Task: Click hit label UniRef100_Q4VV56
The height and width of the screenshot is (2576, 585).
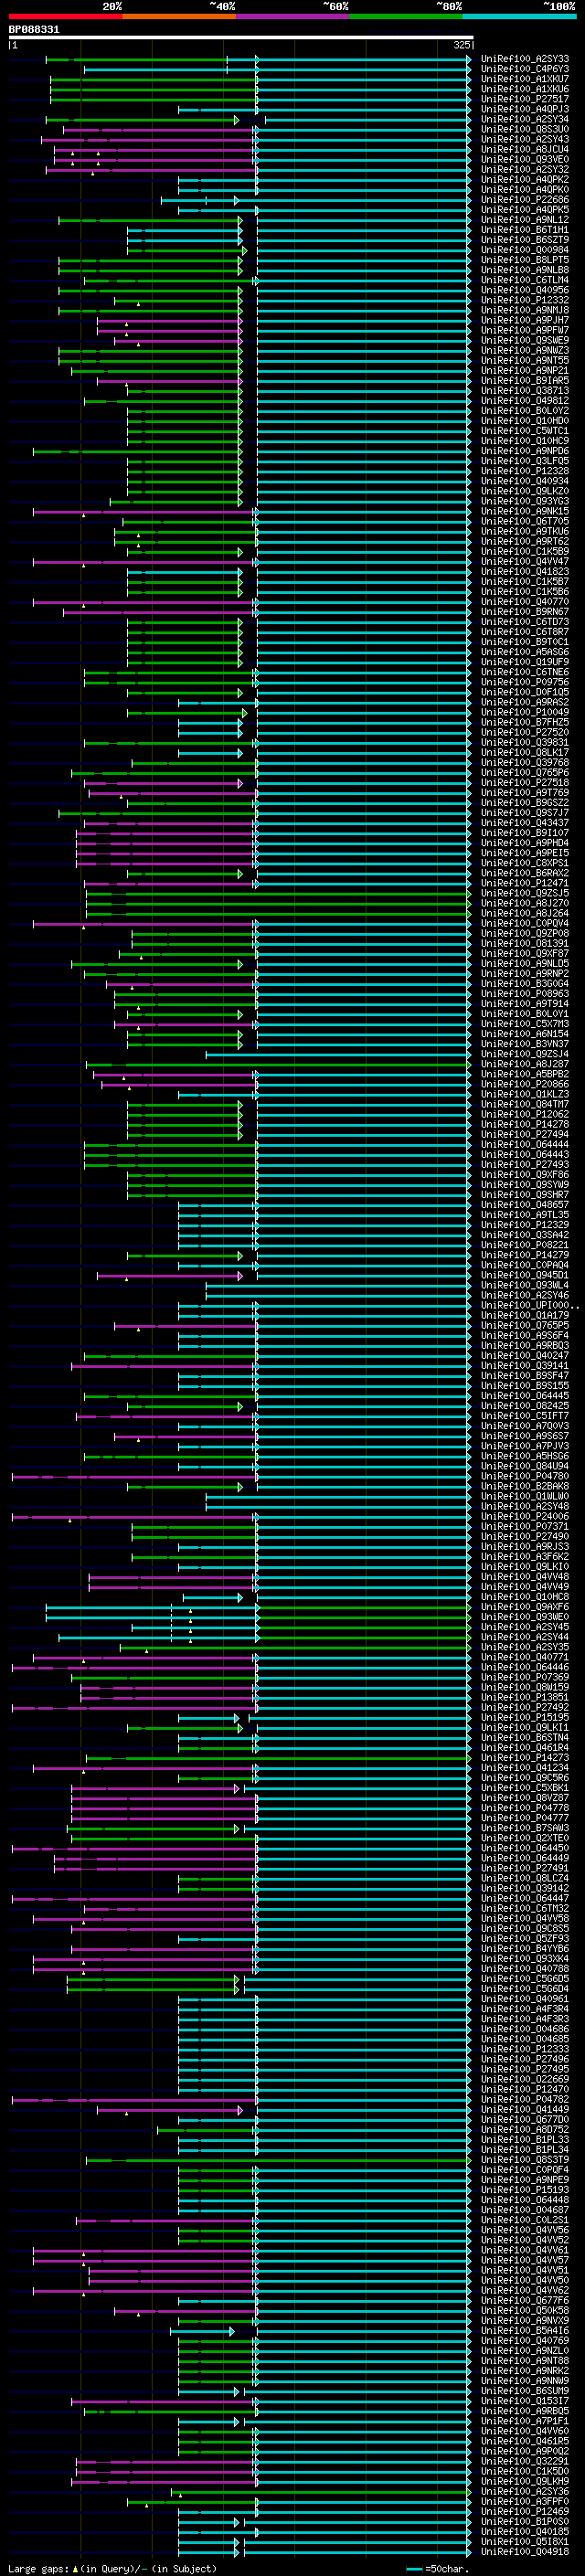Action: [525, 2230]
